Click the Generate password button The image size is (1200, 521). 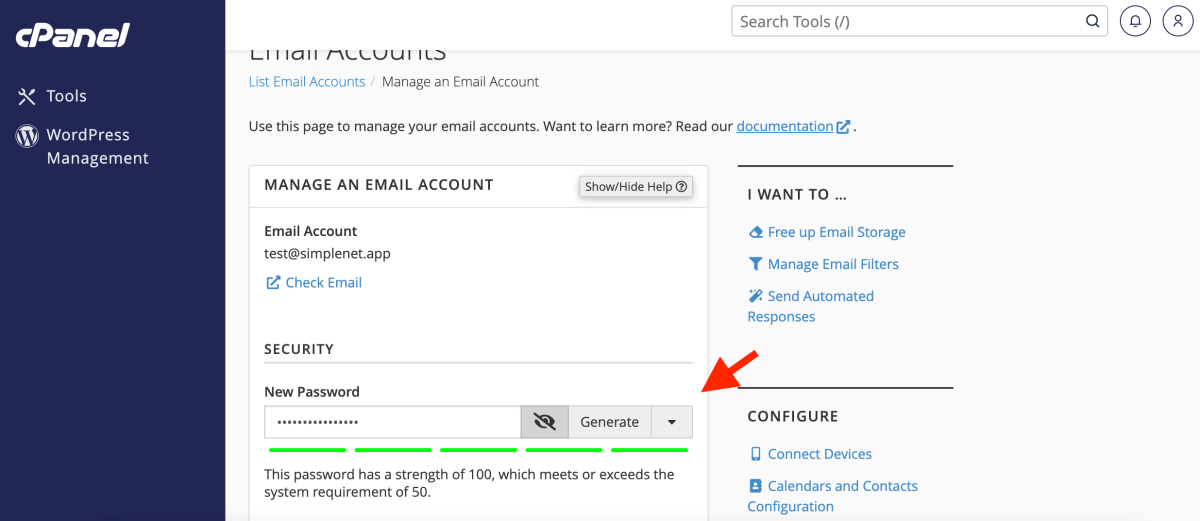[x=609, y=422]
